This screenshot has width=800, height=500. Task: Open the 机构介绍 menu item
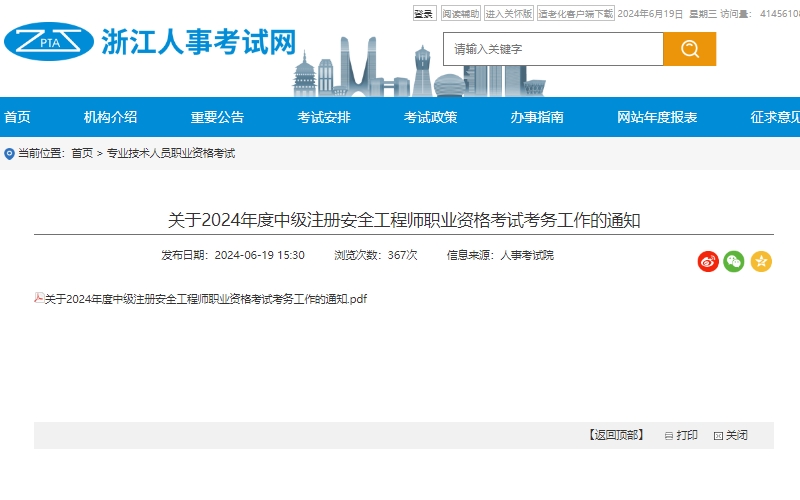point(110,117)
